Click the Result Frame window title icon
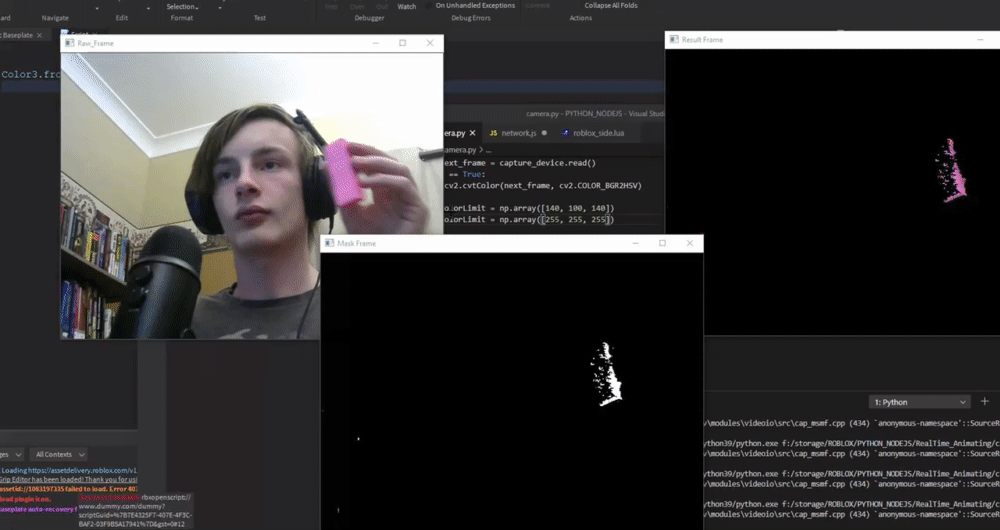This screenshot has height=530, width=1000. pyautogui.click(x=673, y=40)
